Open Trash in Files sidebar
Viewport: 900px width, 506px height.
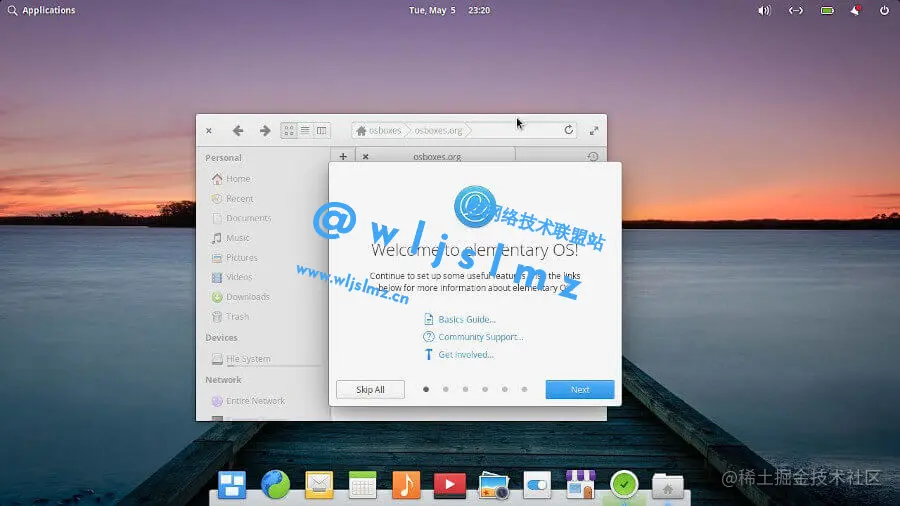[231, 317]
